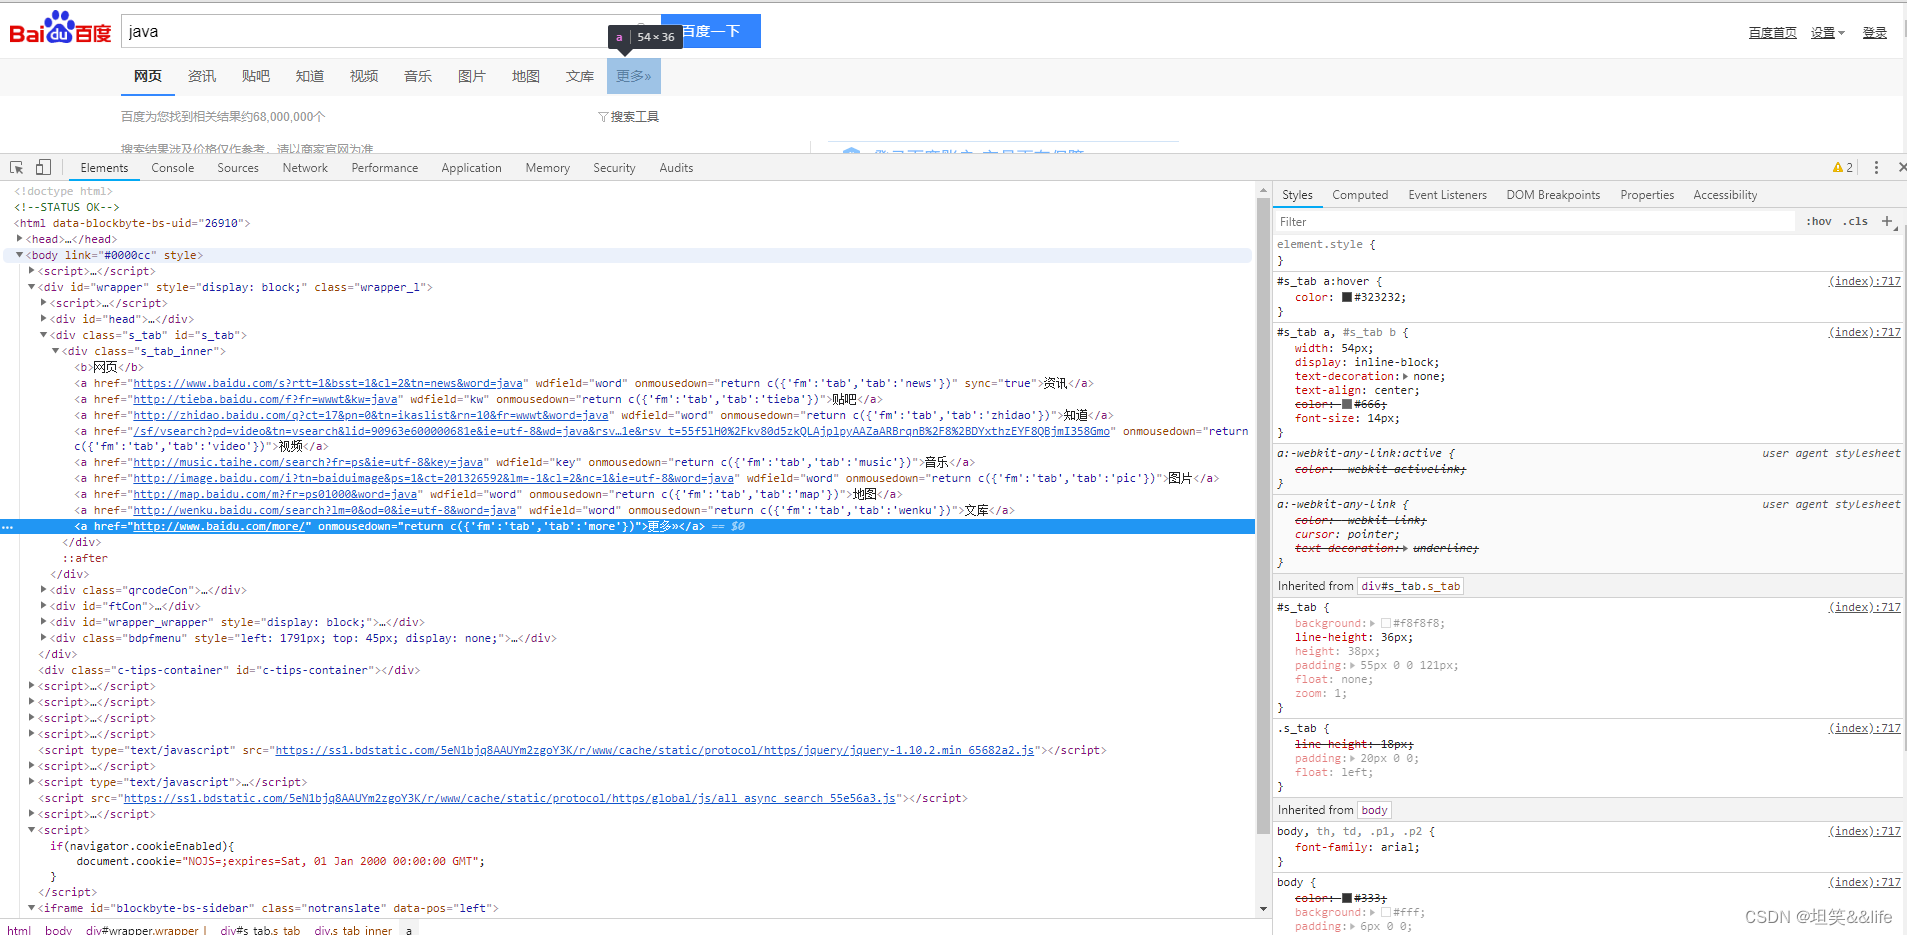Select the ::after pseudo element row
Screen dimensions: 1907x935
click(85, 558)
